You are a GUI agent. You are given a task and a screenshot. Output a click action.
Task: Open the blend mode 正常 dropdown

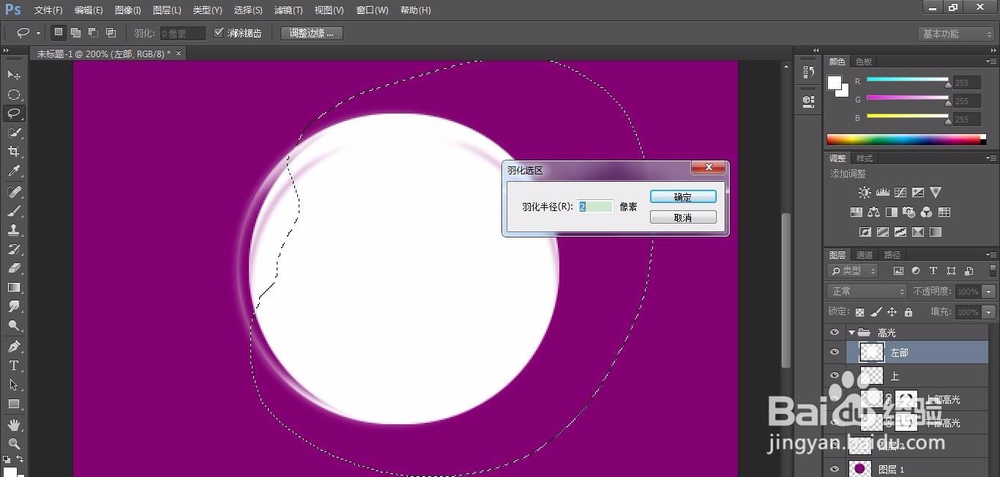(867, 291)
